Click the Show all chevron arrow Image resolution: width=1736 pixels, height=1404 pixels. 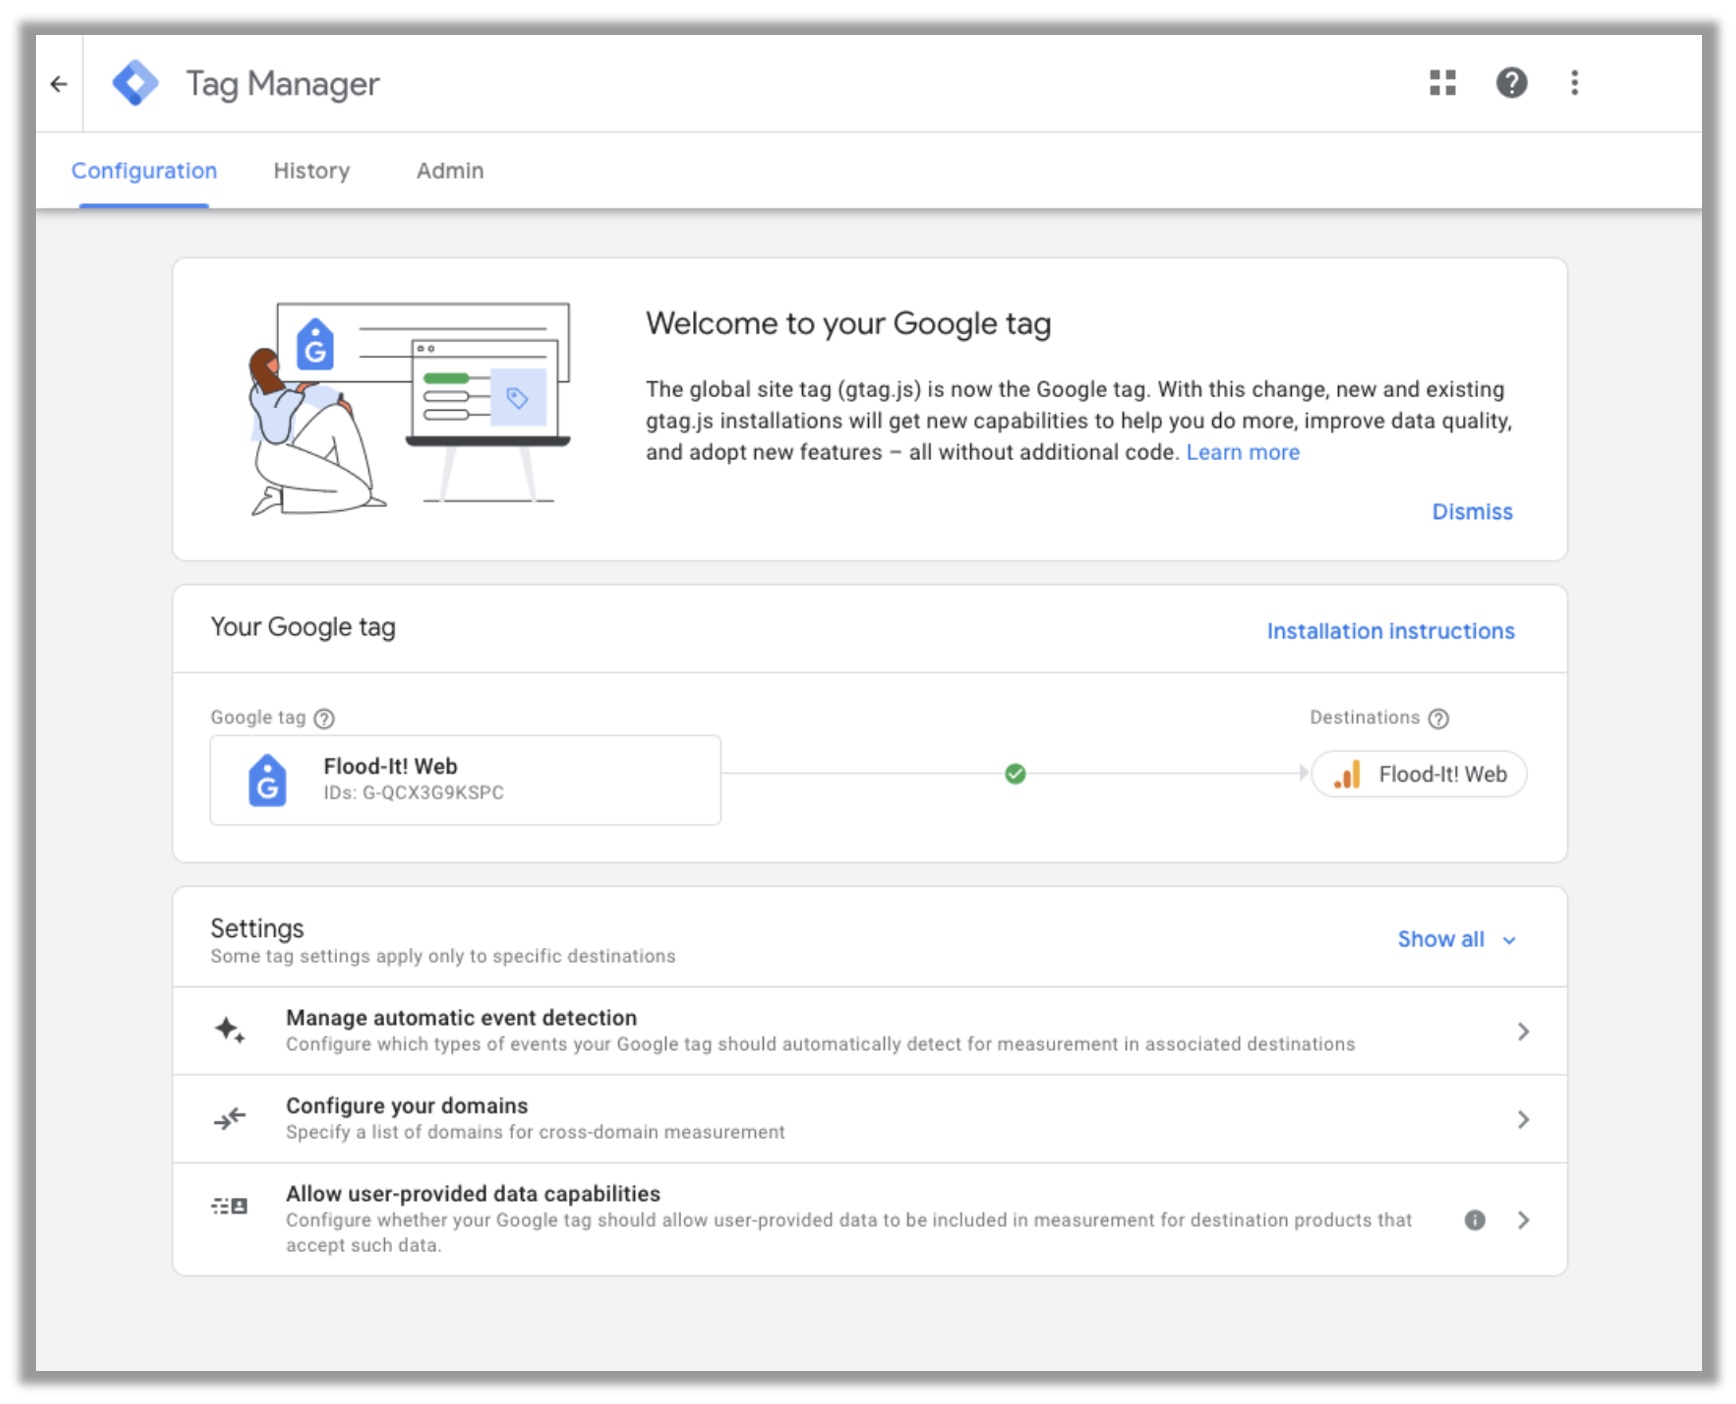(1509, 940)
